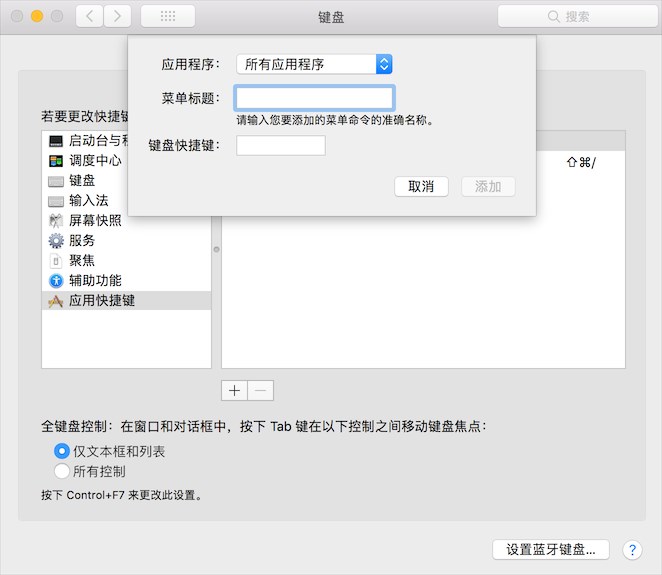This screenshot has height=575, width=662.
Task: Open help with question mark button
Action: [632, 549]
